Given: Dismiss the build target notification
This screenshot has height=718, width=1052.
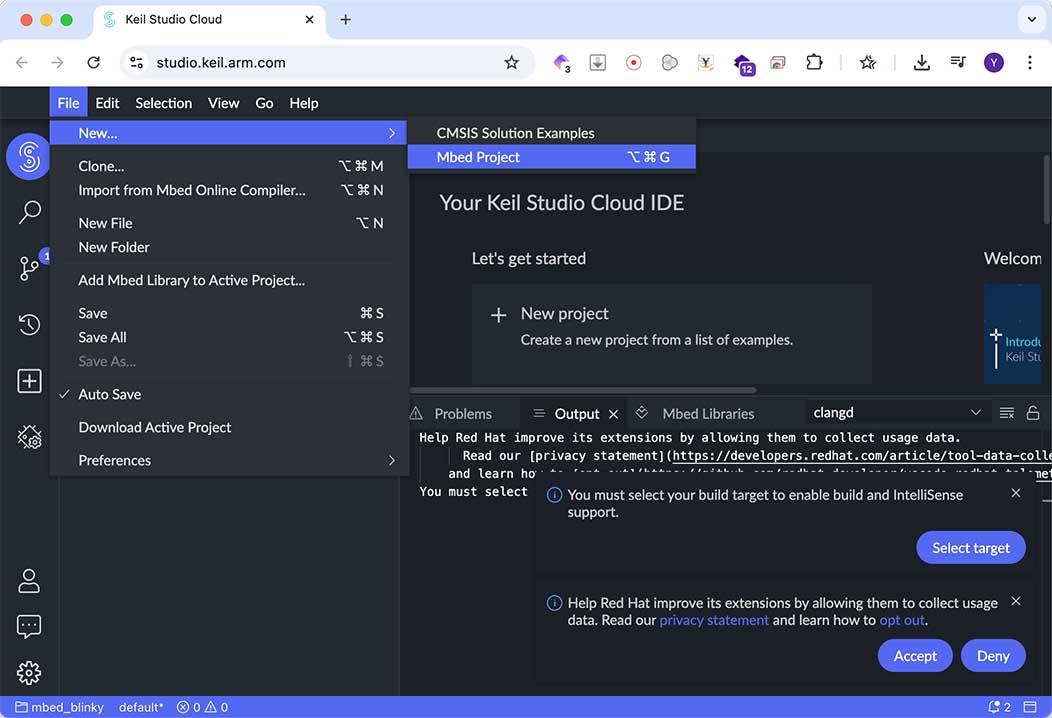Looking at the screenshot, I should tap(1016, 493).
